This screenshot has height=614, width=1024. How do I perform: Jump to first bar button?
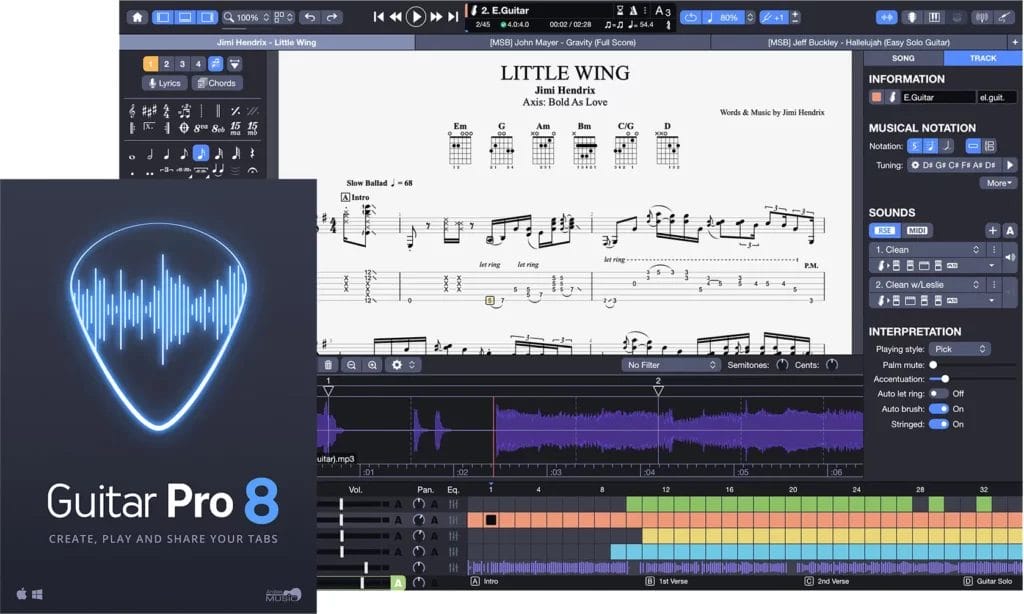click(x=378, y=17)
